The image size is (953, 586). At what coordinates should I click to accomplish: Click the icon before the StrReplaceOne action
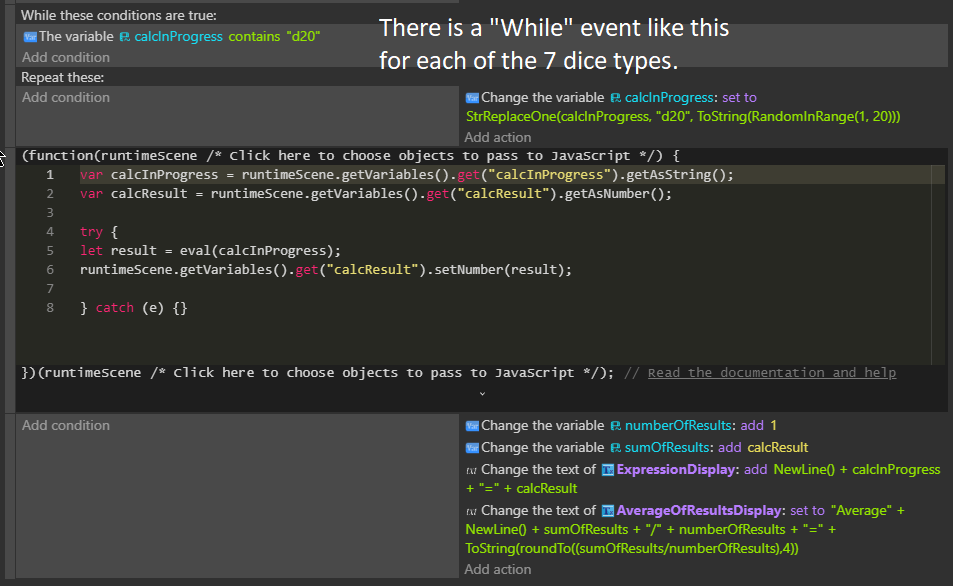(x=472, y=98)
